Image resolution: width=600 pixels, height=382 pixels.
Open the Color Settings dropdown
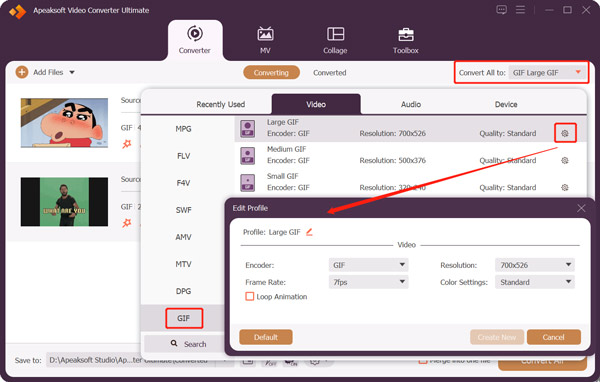coord(535,282)
